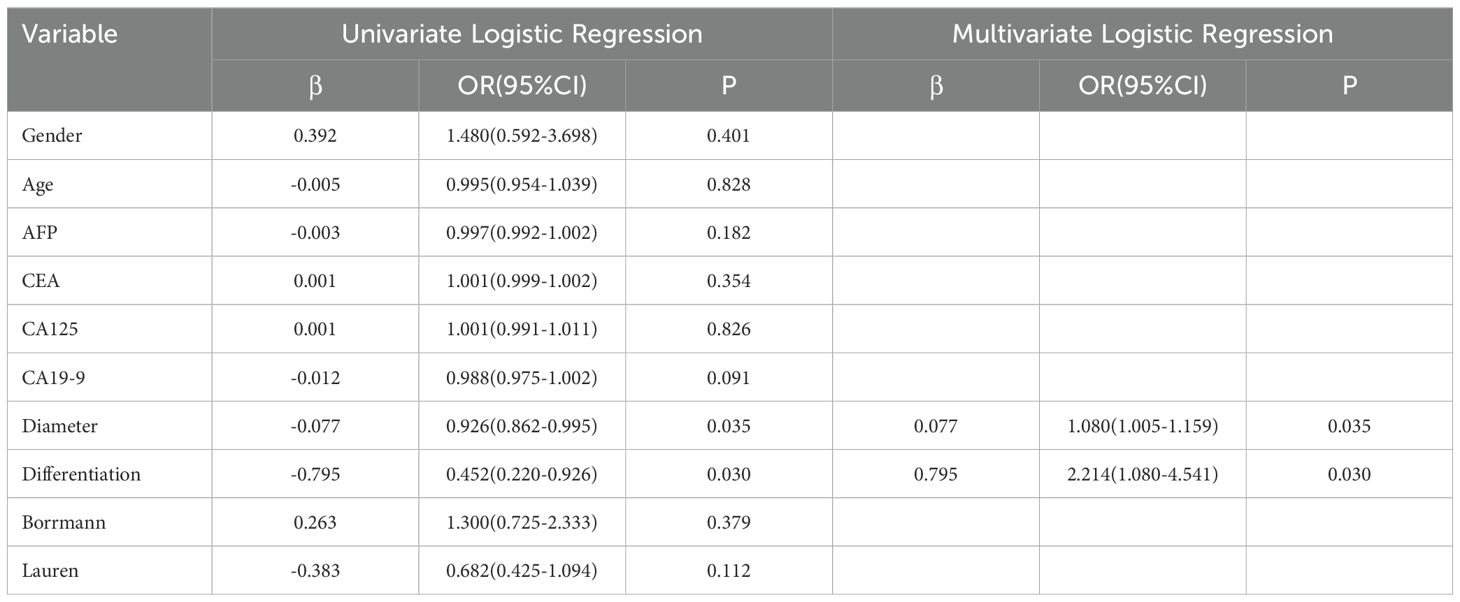Click multivariate OR cell 1.080(1.005-1.159)

1142,426
